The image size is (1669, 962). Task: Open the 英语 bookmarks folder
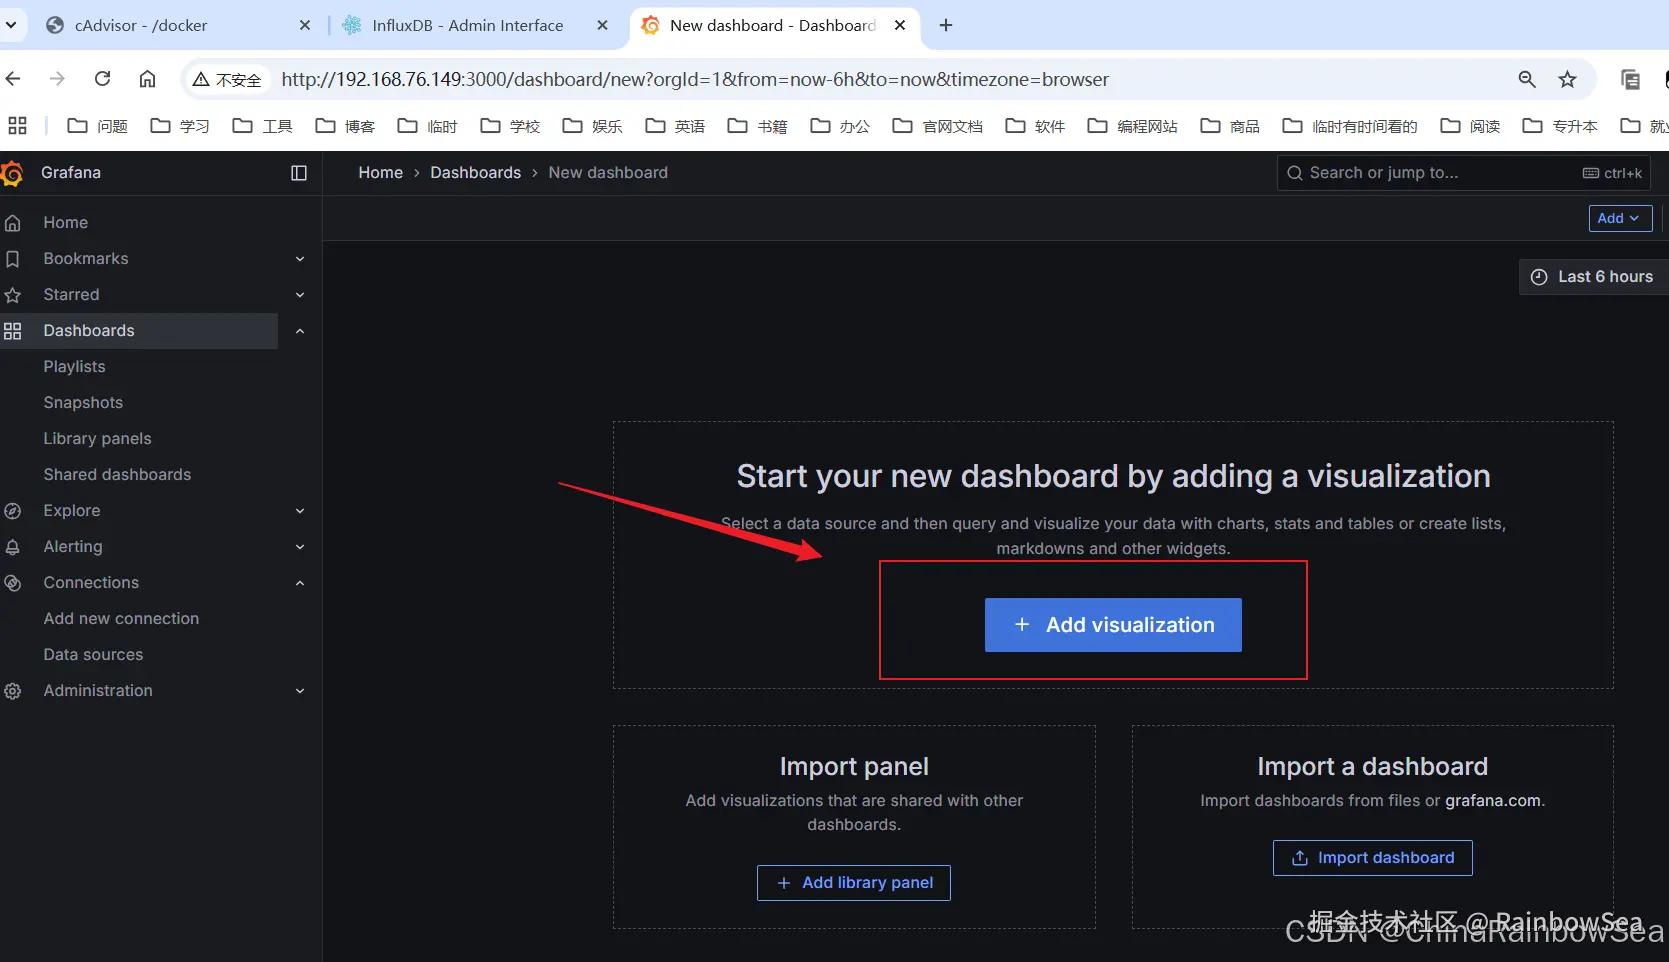[x=675, y=126]
